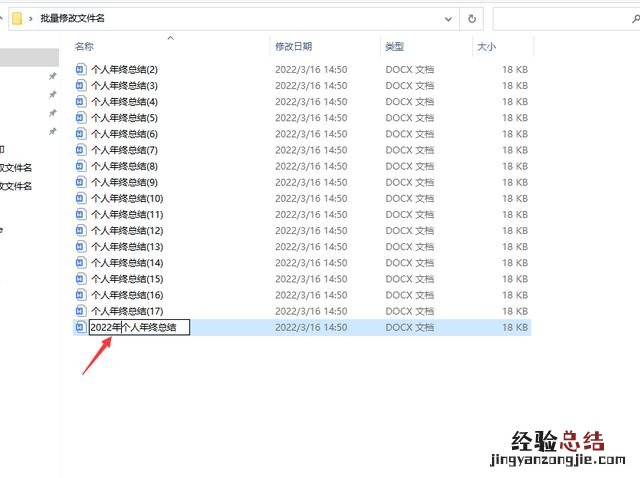This screenshot has height=478, width=640.
Task: Click the docx icon of 个人年终总结(11)
Action: point(81,214)
